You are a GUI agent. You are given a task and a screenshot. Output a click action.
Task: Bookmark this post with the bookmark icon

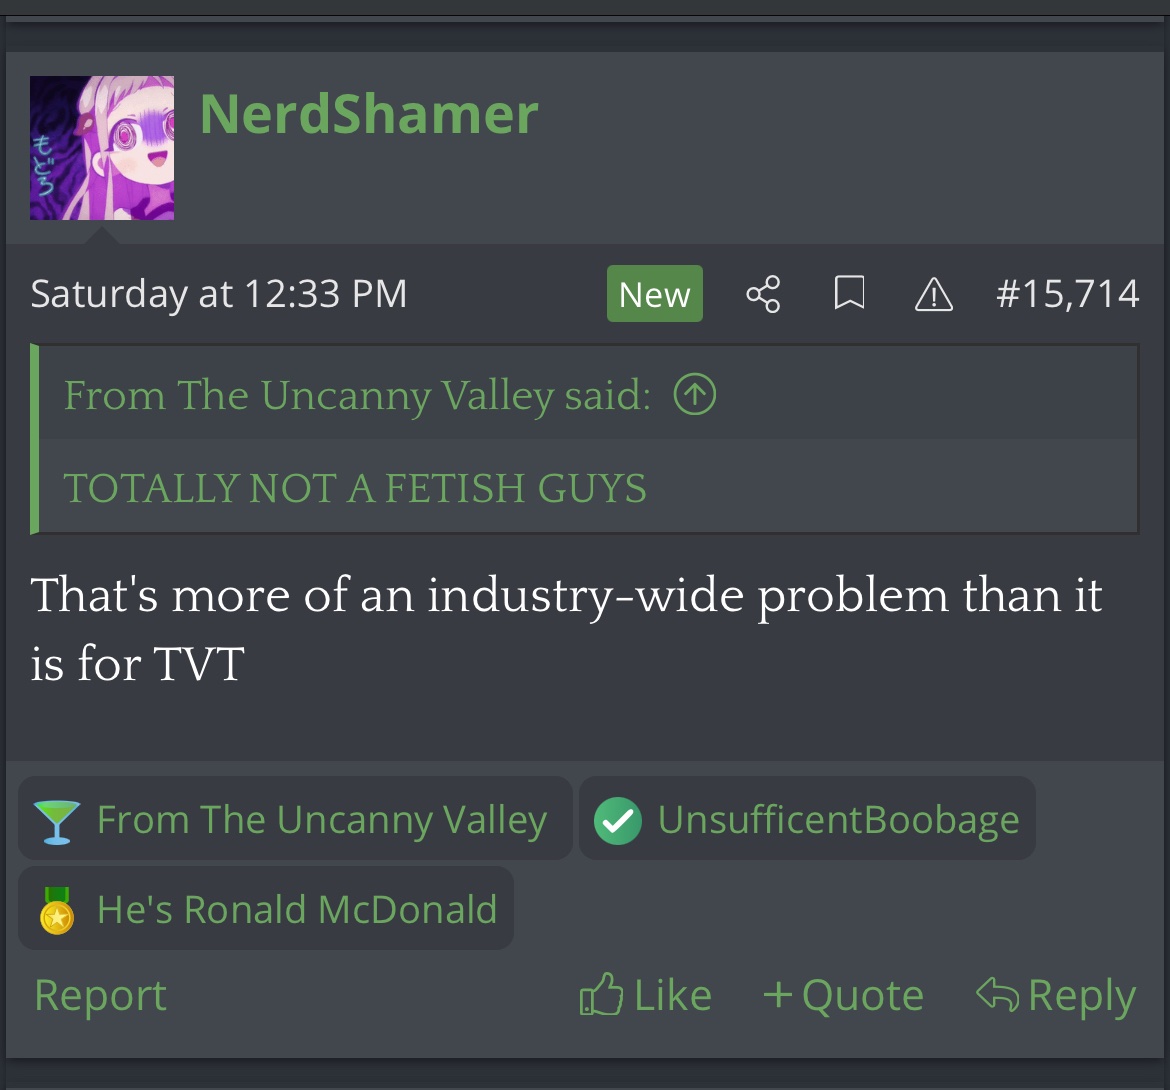click(x=849, y=295)
